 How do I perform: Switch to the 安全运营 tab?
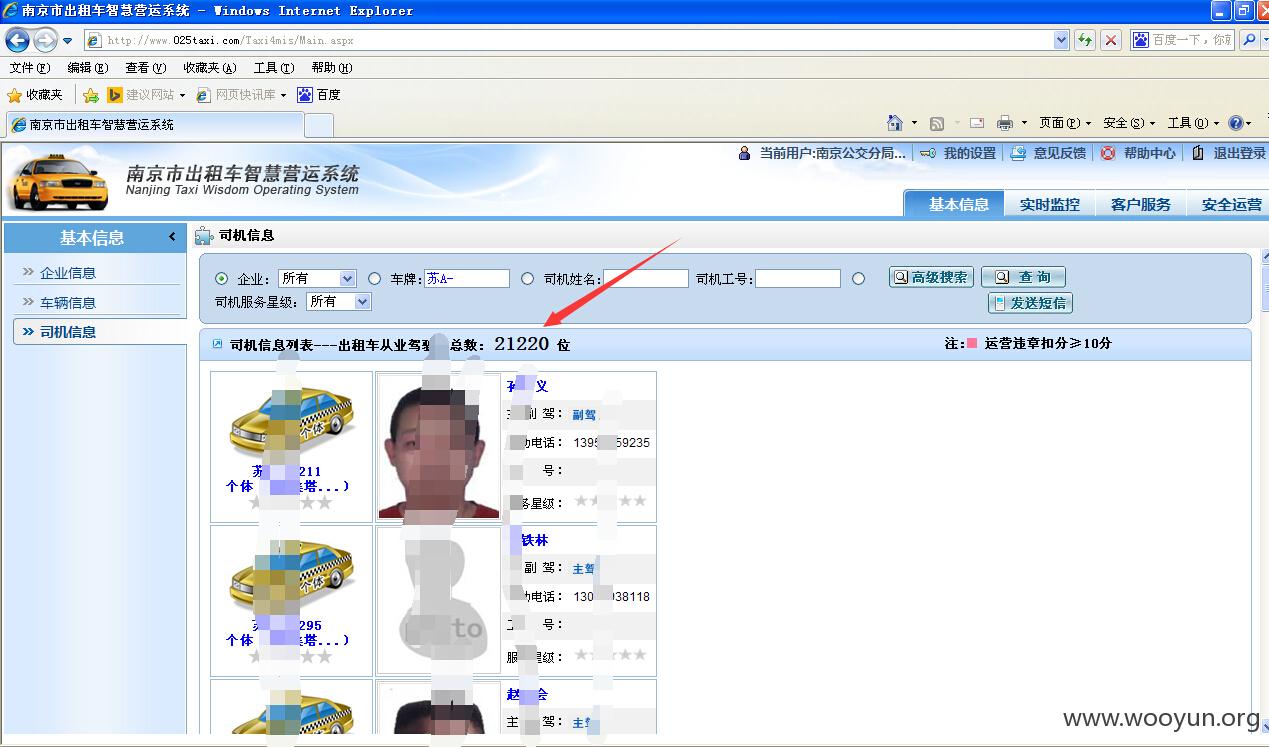(x=1230, y=204)
